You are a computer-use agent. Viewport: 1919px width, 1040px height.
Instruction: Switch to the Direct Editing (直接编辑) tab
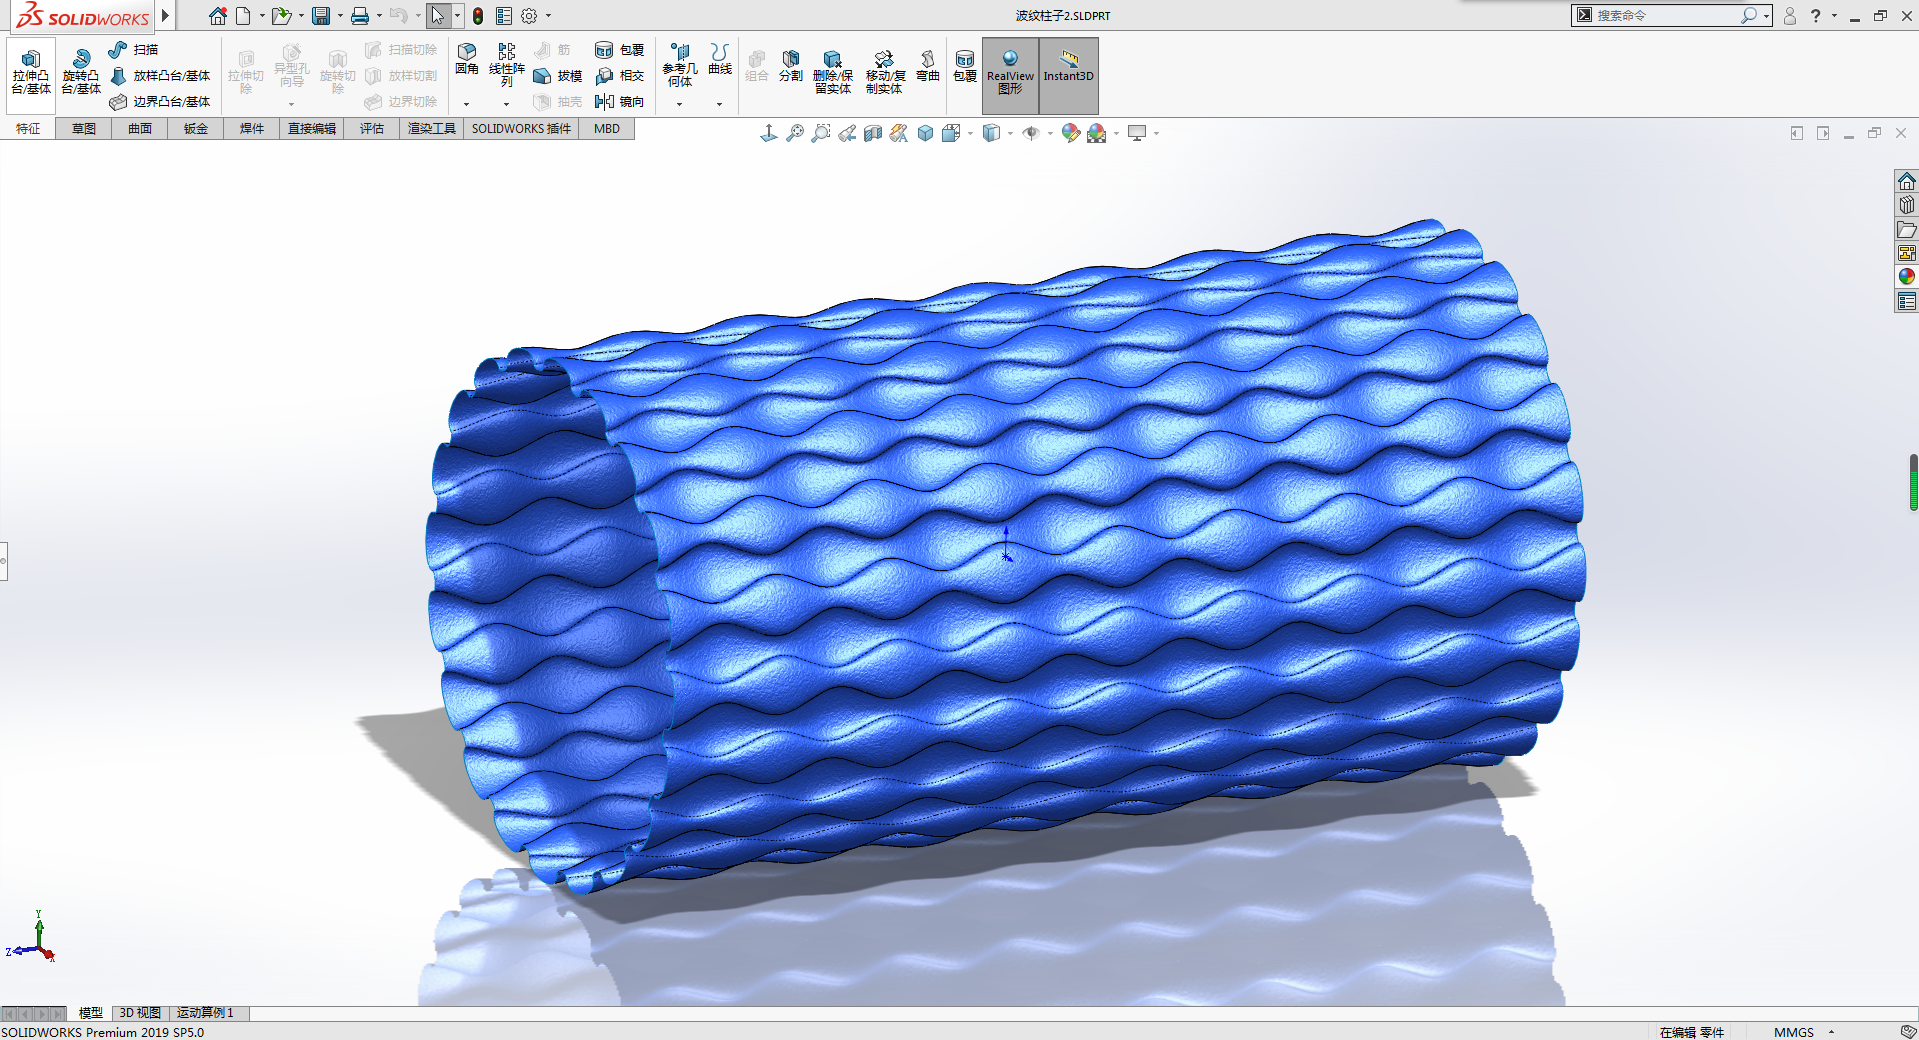coord(312,129)
